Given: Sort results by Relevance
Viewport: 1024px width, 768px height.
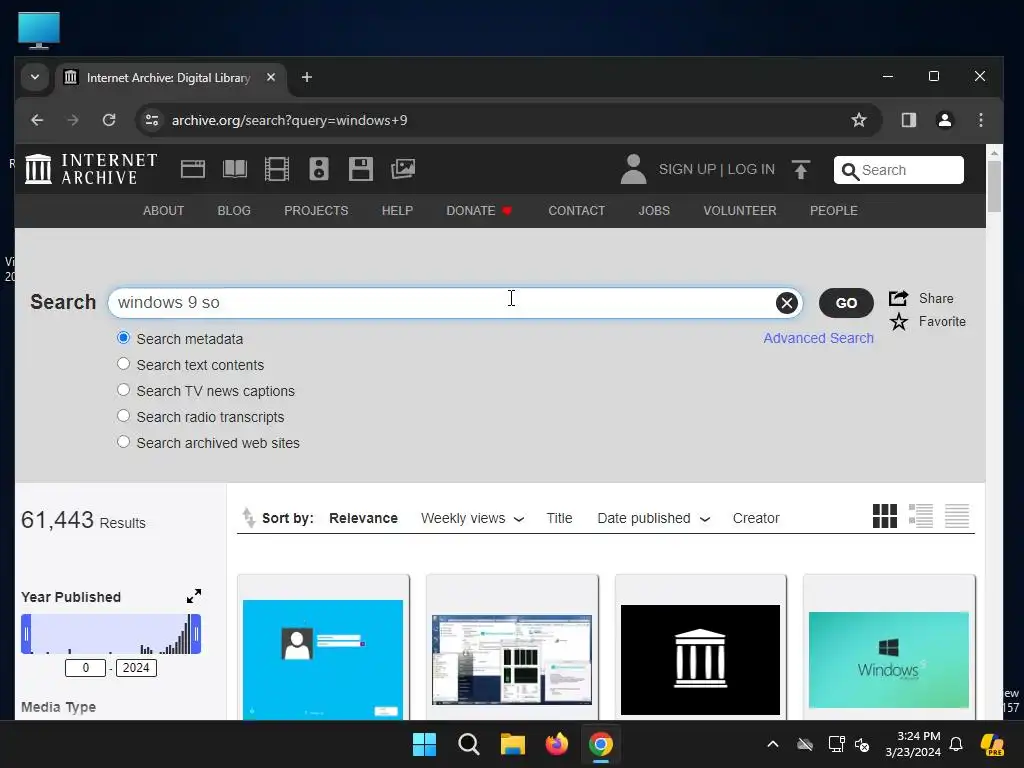Looking at the screenshot, I should 363,519.
